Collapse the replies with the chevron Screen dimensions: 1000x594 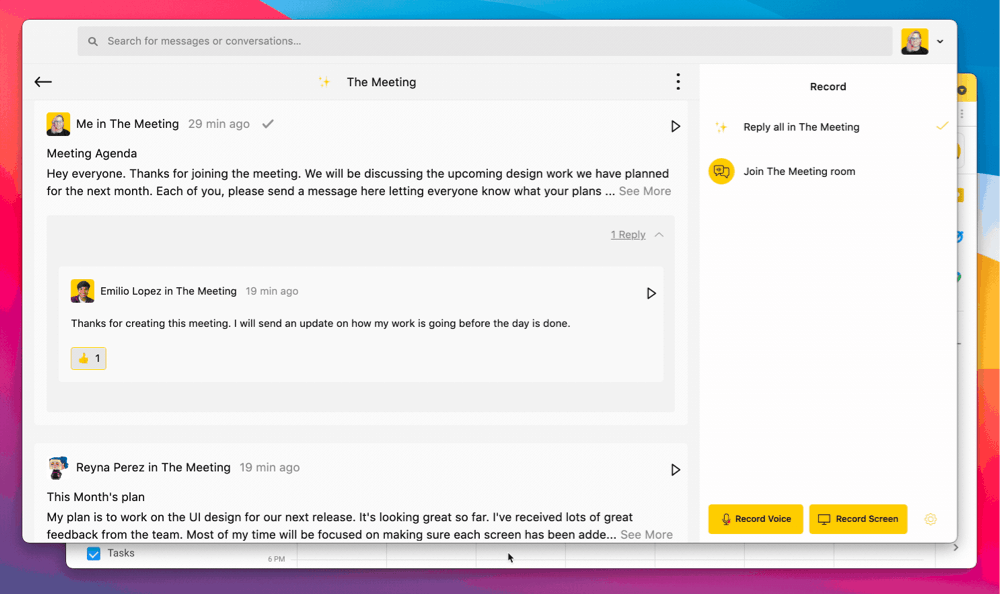pyautogui.click(x=659, y=235)
